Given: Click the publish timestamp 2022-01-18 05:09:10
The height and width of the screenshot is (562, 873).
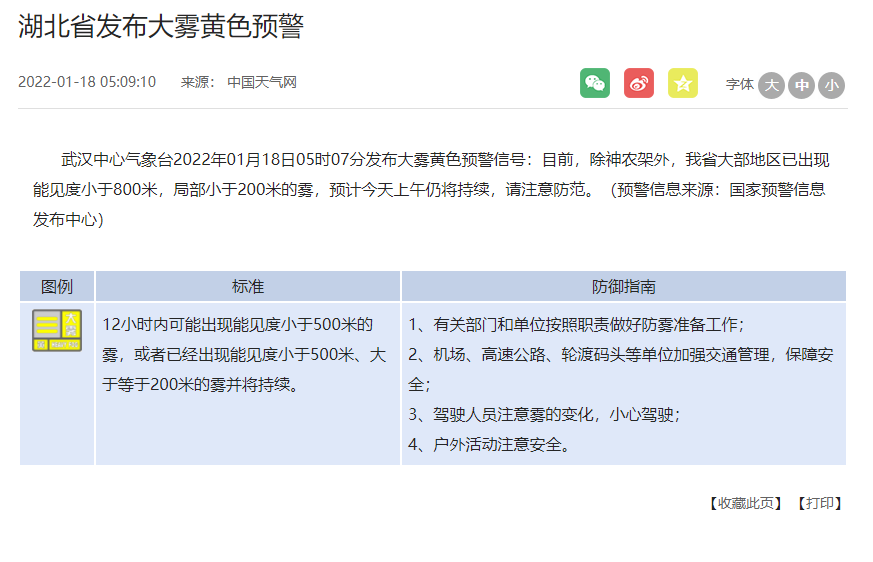Looking at the screenshot, I should (87, 82).
